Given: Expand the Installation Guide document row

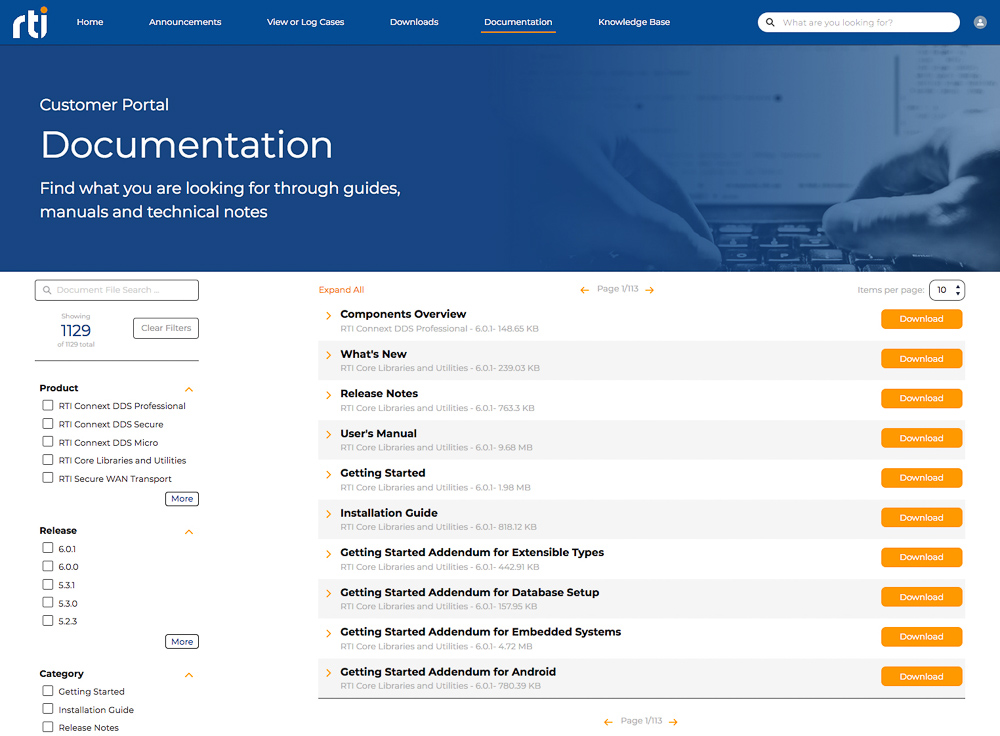Looking at the screenshot, I should click(328, 514).
